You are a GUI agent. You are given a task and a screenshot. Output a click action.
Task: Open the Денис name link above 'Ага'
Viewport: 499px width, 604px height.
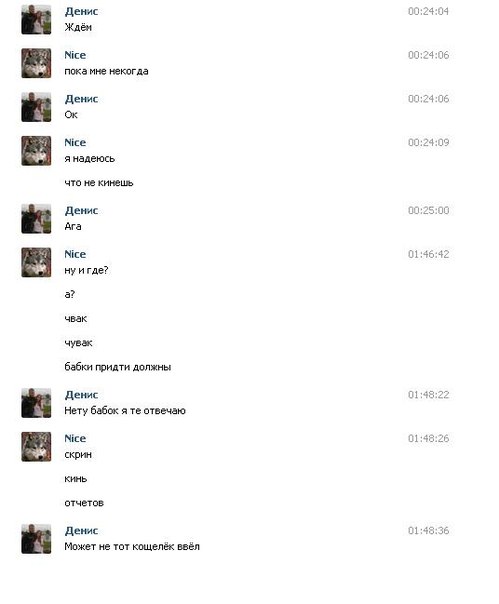coord(81,210)
